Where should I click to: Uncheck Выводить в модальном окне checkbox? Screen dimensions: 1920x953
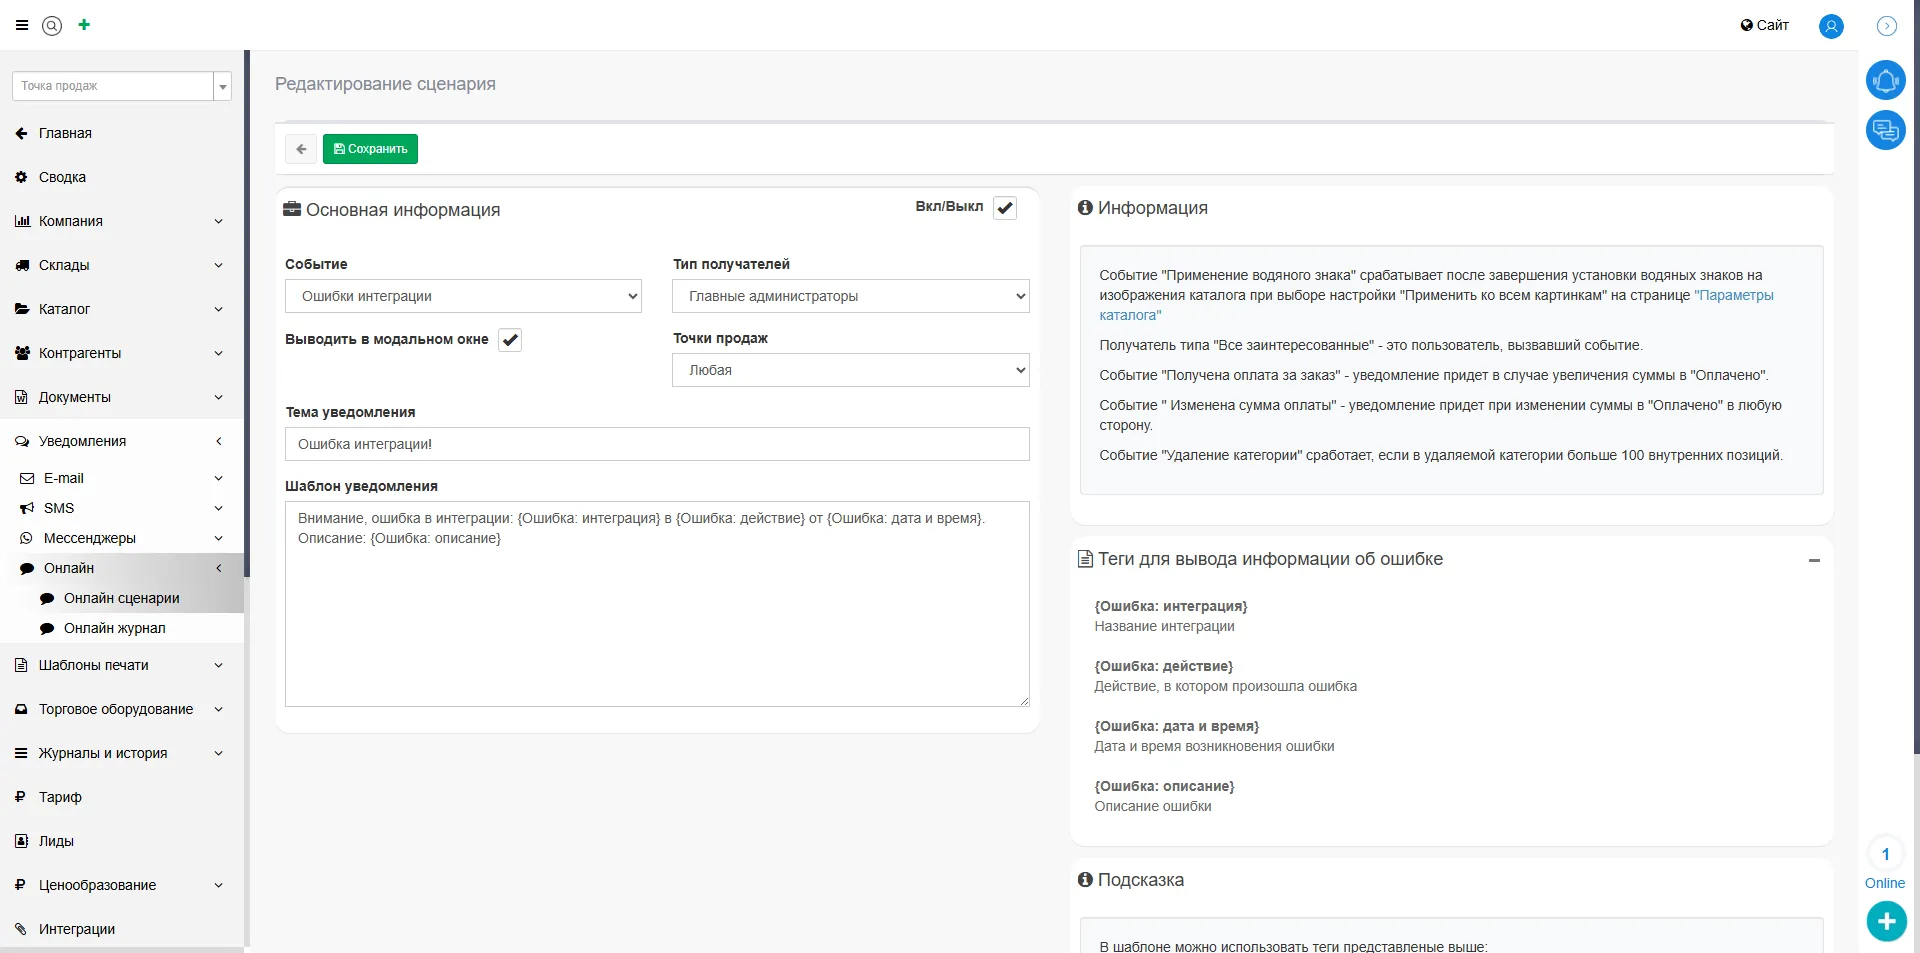click(510, 340)
